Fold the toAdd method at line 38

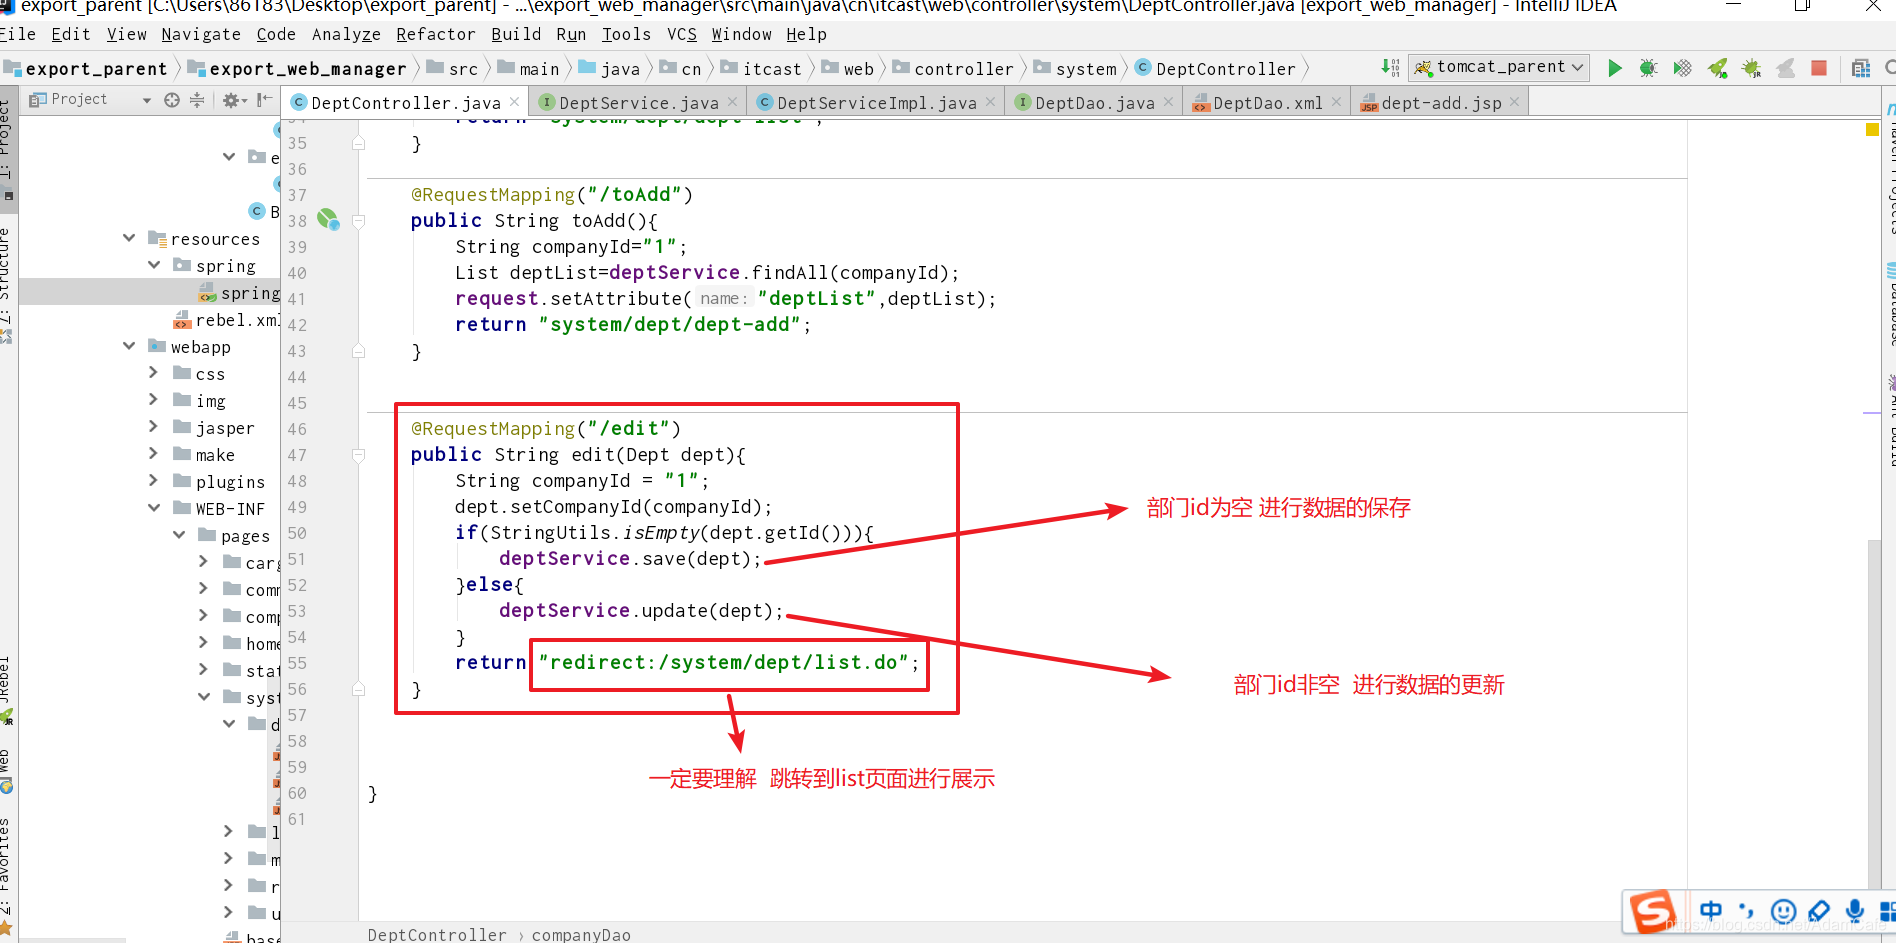coord(358,221)
